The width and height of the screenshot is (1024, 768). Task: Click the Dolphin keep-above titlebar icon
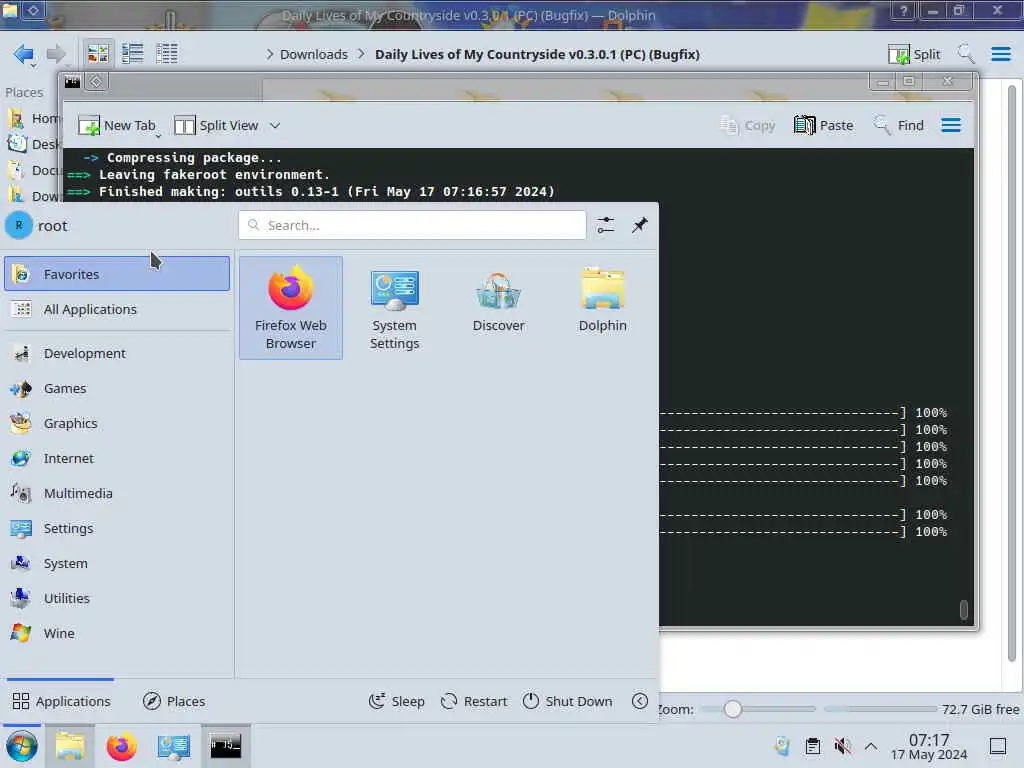(x=33, y=10)
